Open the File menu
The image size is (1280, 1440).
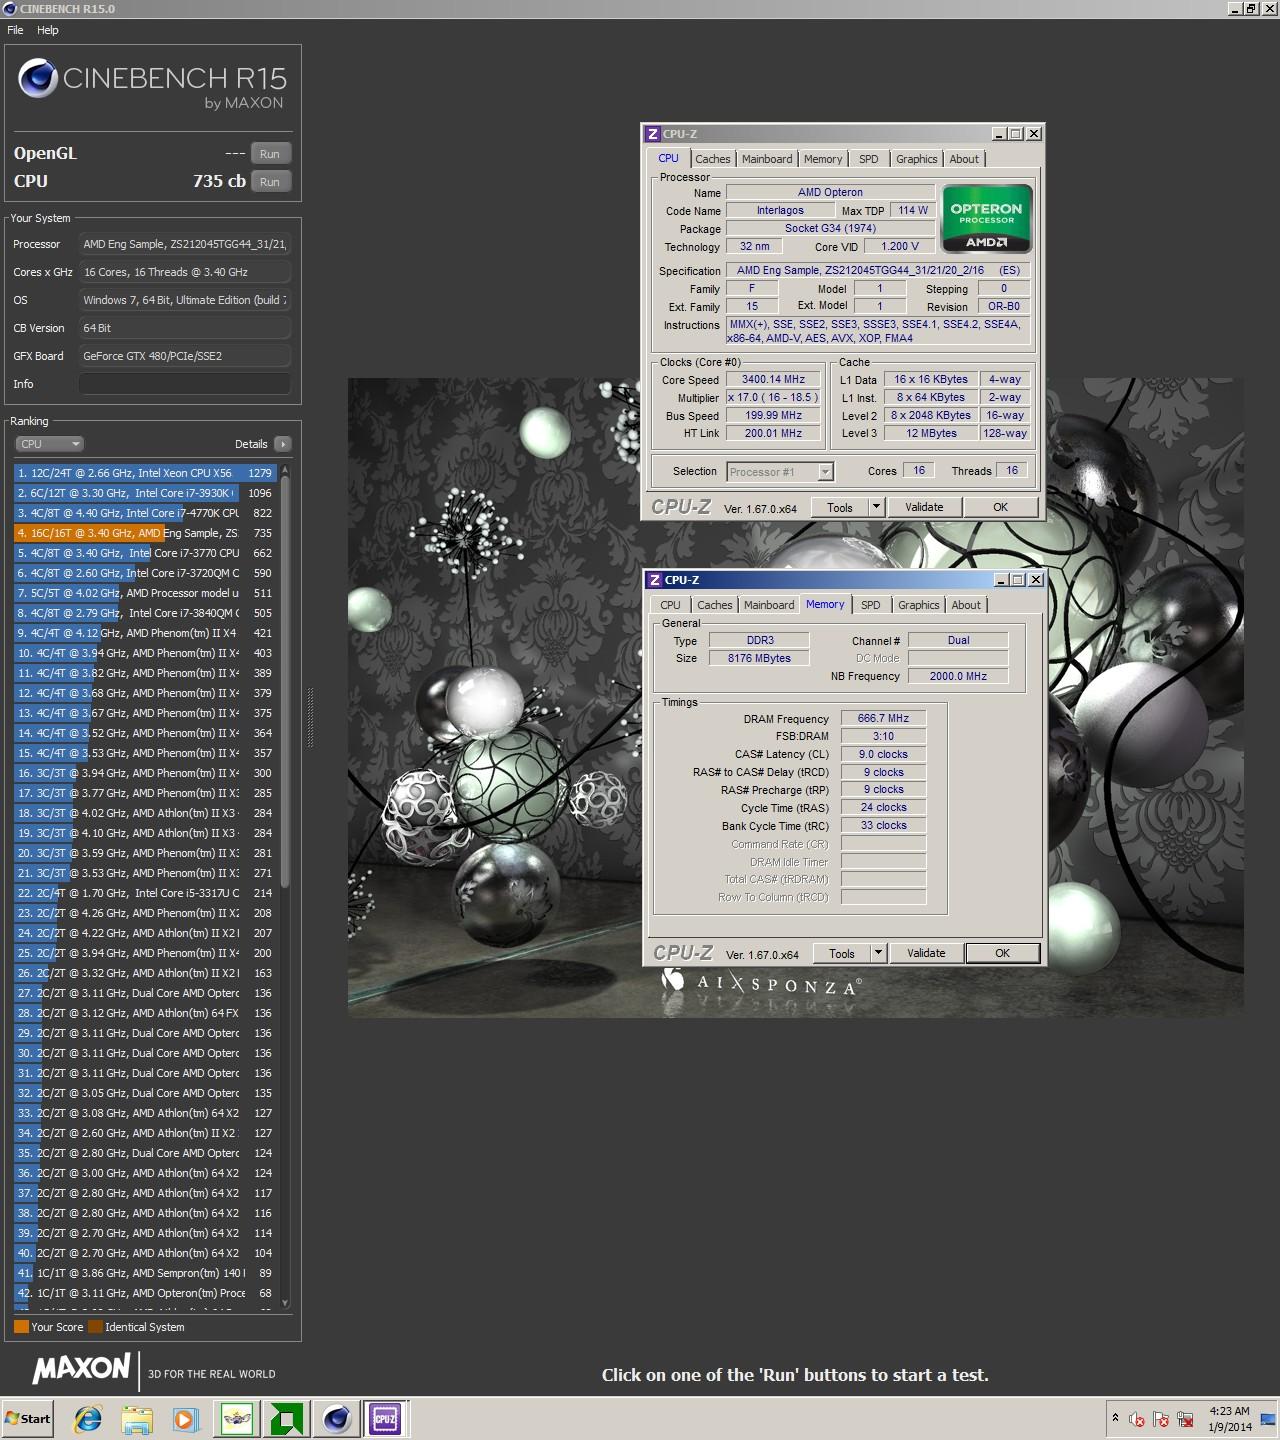(15, 30)
